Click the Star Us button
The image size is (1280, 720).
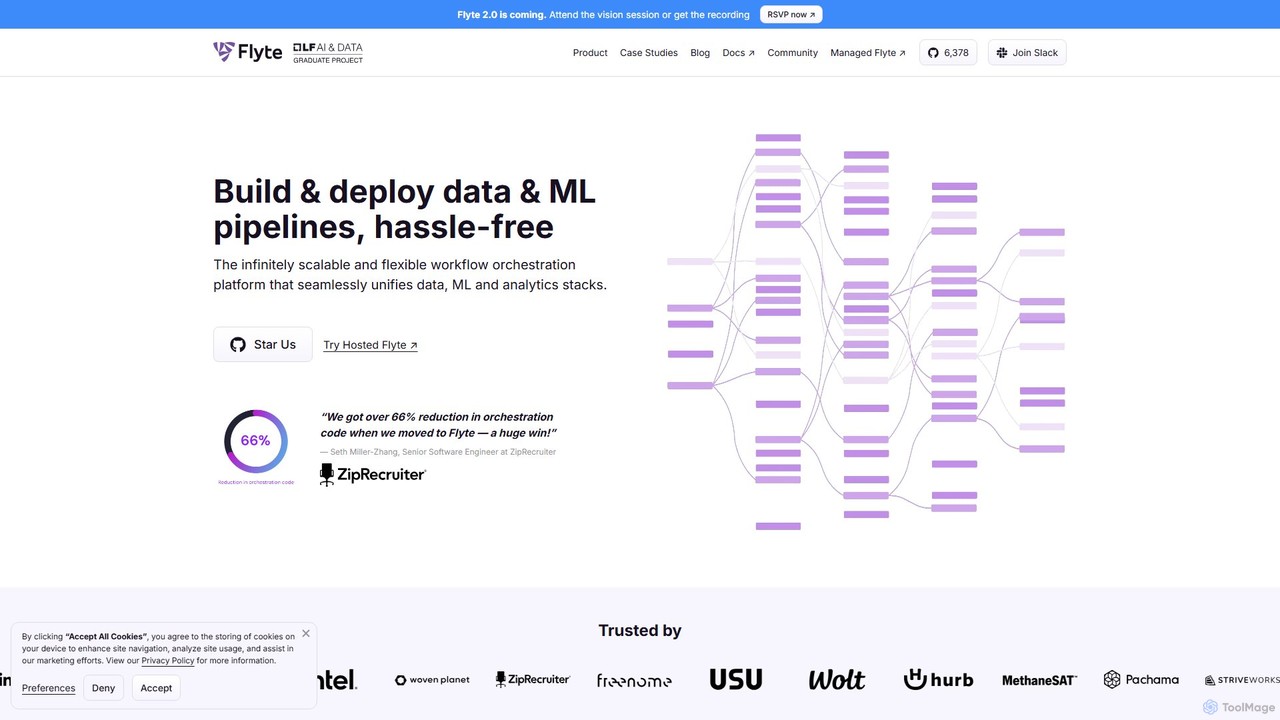(x=263, y=345)
